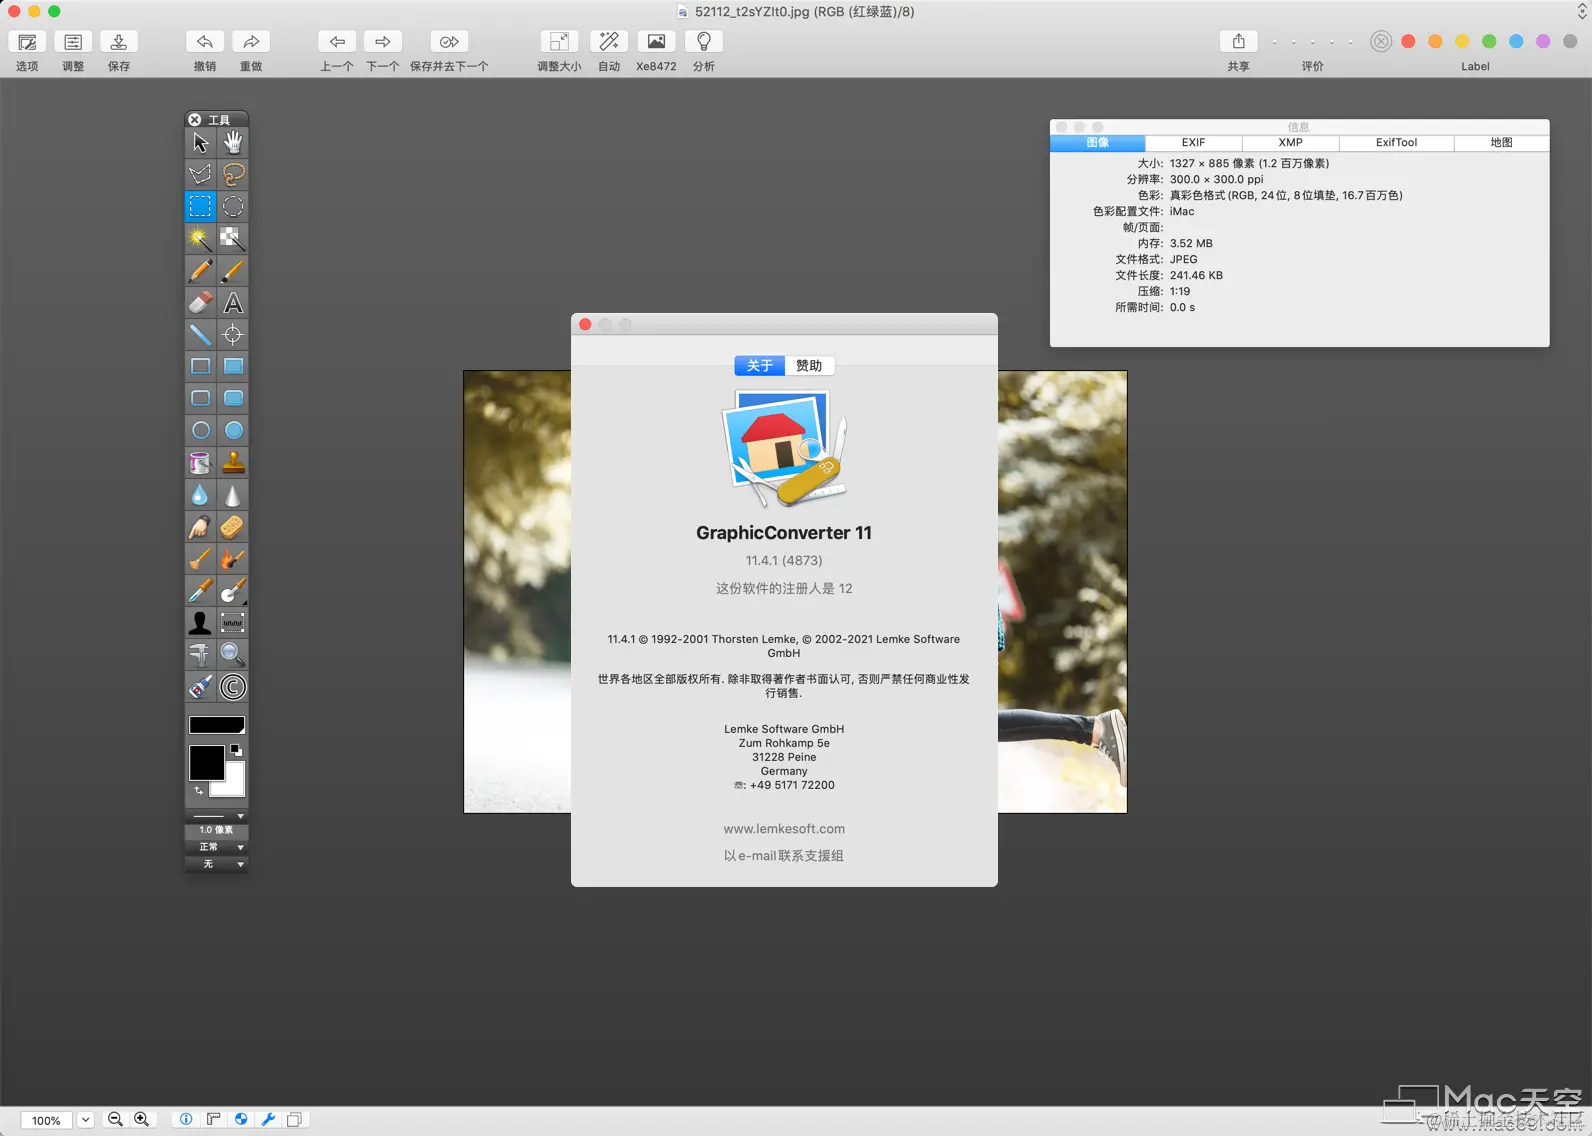Screen dimensions: 1592x1136
Task: Choose the caliper measure tool
Action: [x=200, y=655]
